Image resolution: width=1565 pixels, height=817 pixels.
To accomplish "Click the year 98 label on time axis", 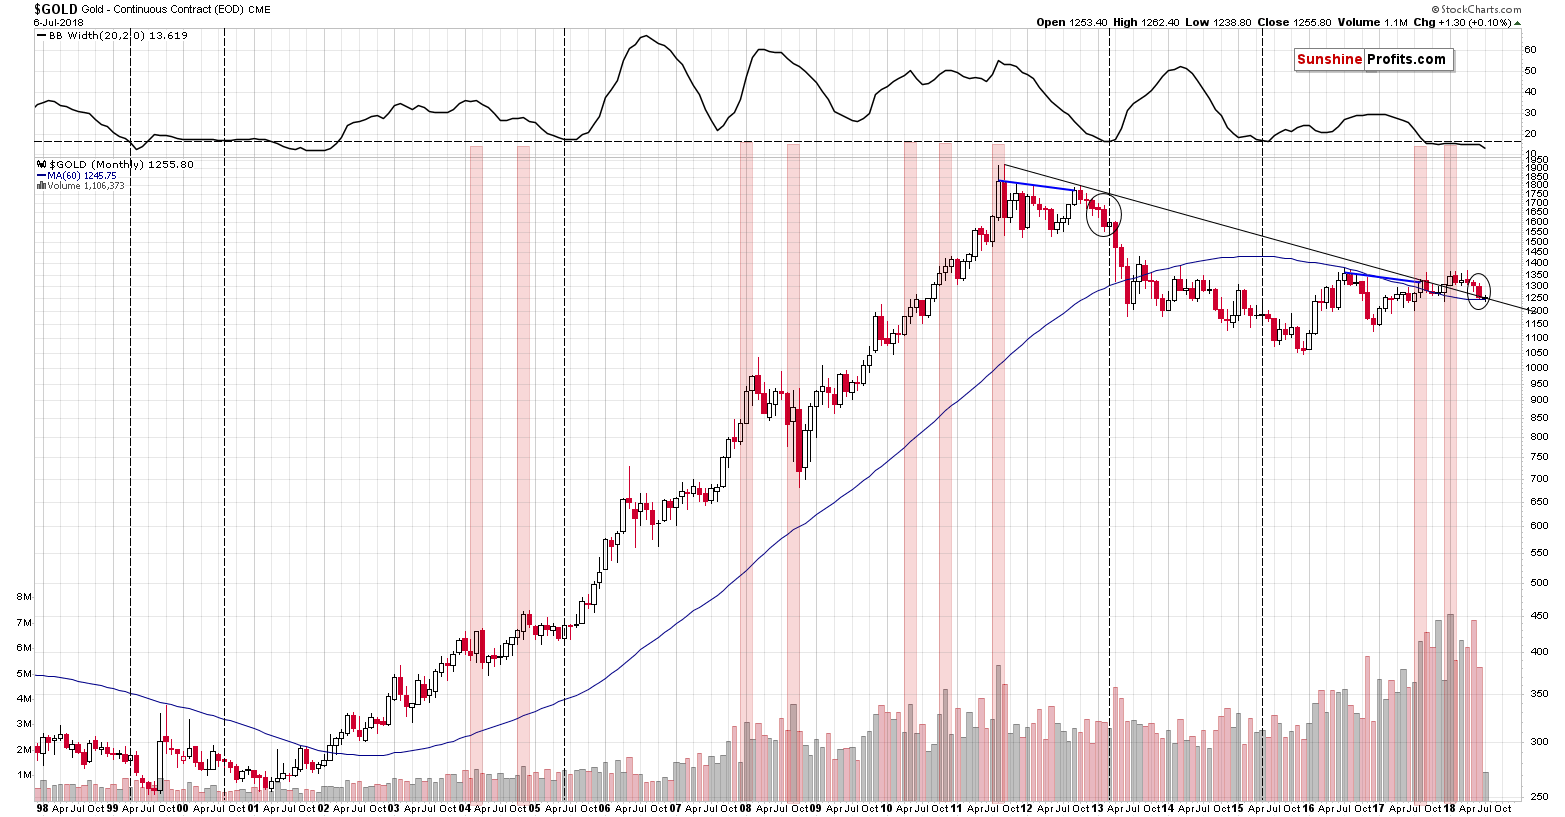I will pos(42,809).
